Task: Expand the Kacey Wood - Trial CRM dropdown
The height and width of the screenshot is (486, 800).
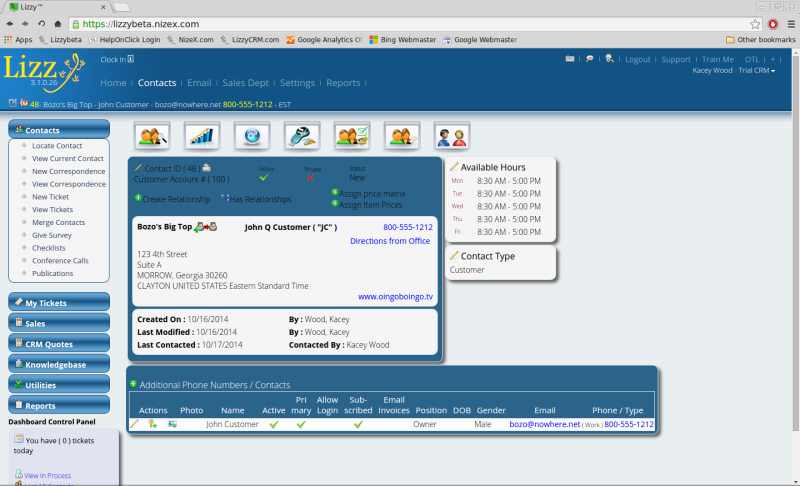Action: tap(733, 71)
